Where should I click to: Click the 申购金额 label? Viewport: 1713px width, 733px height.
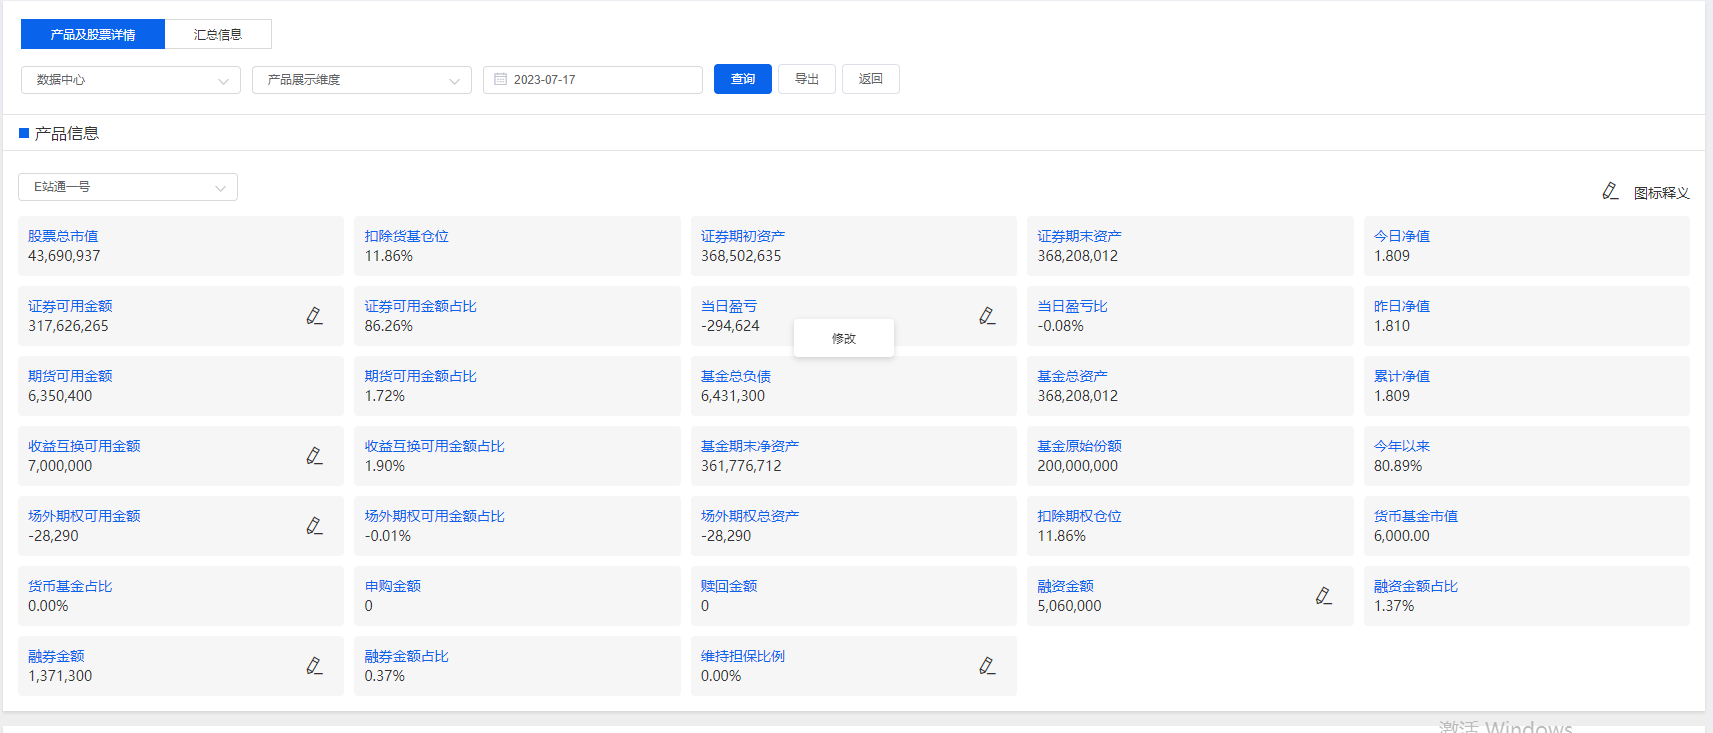(x=393, y=586)
